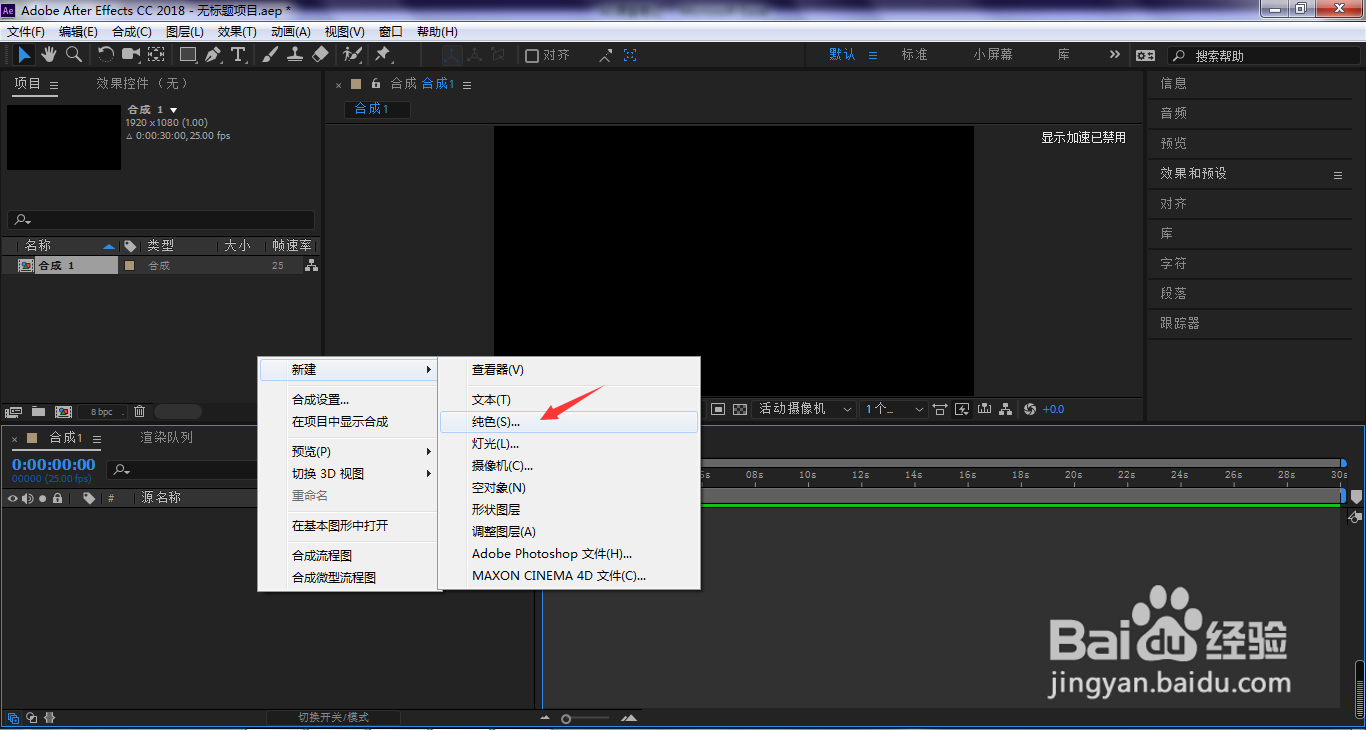Toggle the 对齐 snapping checkbox
Viewport: 1366px width, 730px height.
531,55
